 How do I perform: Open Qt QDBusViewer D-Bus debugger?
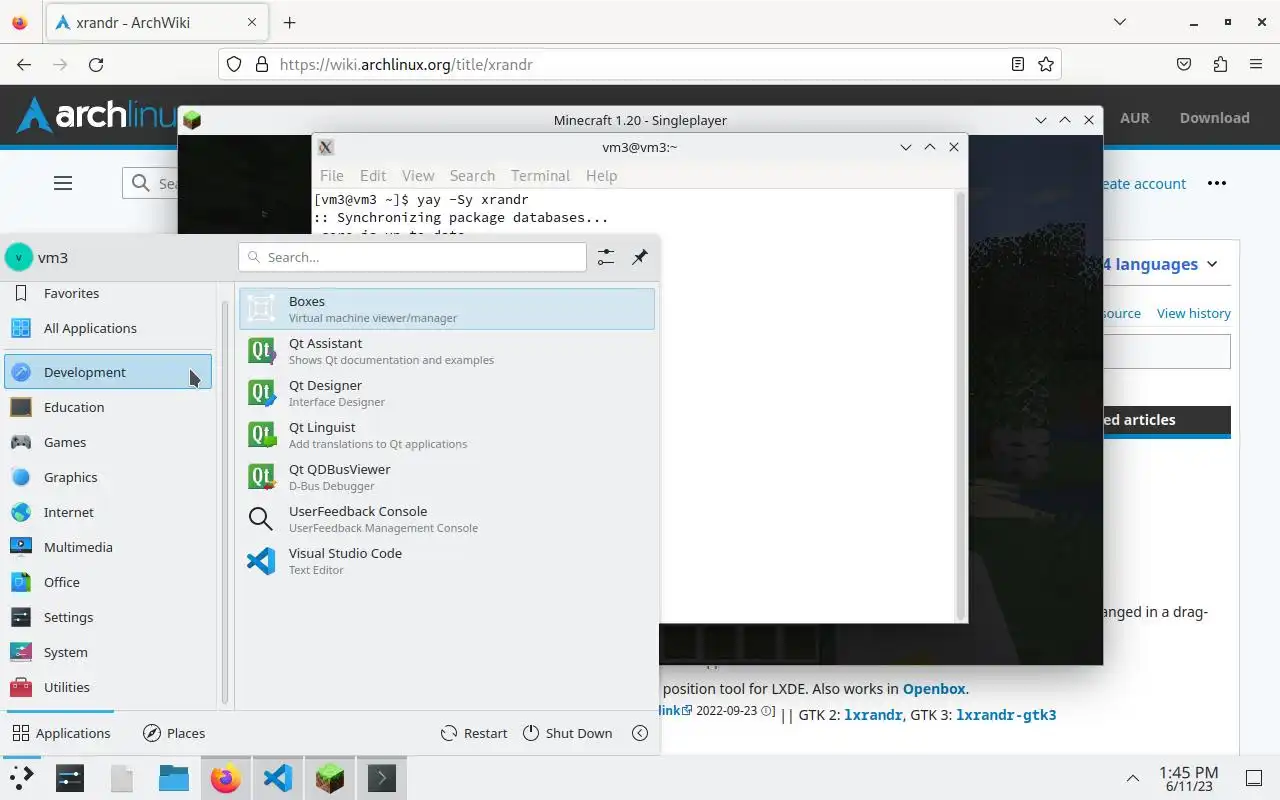click(x=447, y=477)
